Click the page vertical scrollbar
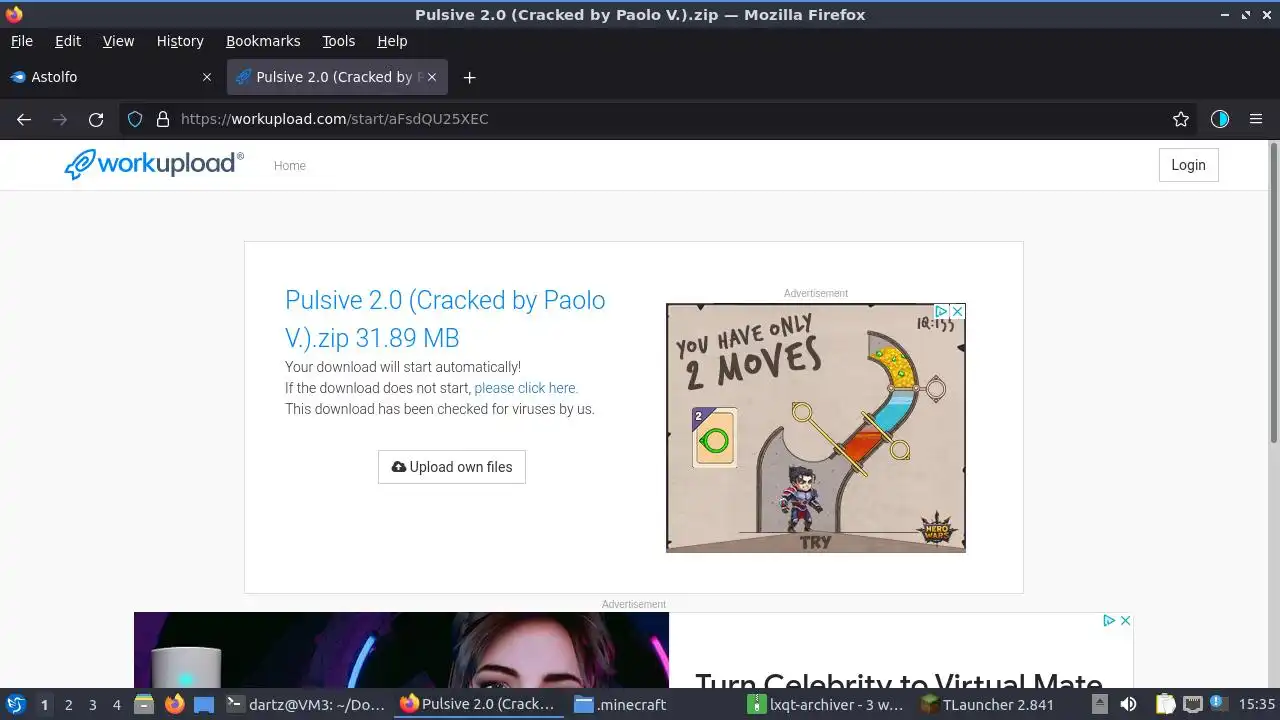Viewport: 1280px width, 720px height. coord(1274,293)
